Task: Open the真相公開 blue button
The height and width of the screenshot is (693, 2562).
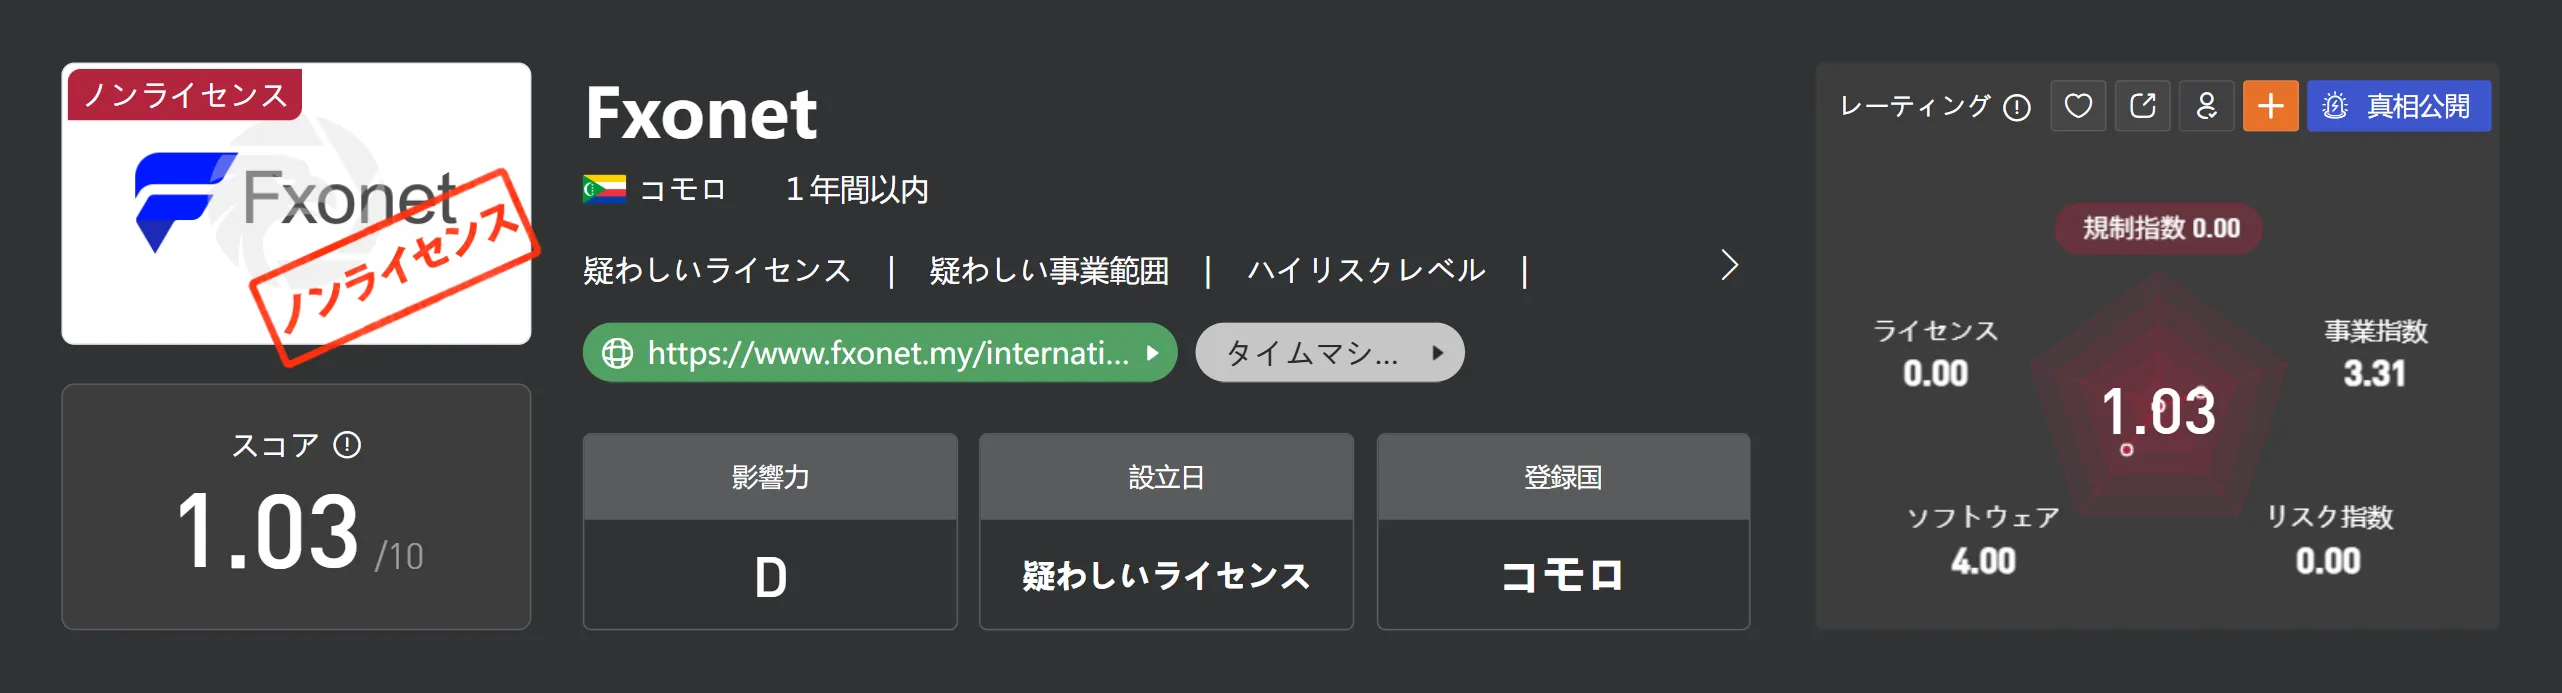Action: tap(2398, 106)
